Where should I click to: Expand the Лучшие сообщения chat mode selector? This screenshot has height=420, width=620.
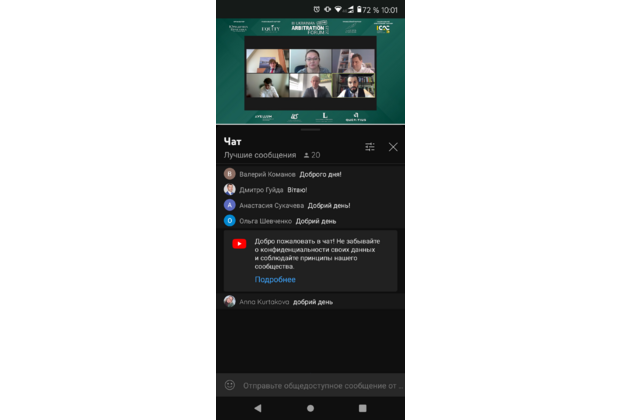pyautogui.click(x=260, y=155)
